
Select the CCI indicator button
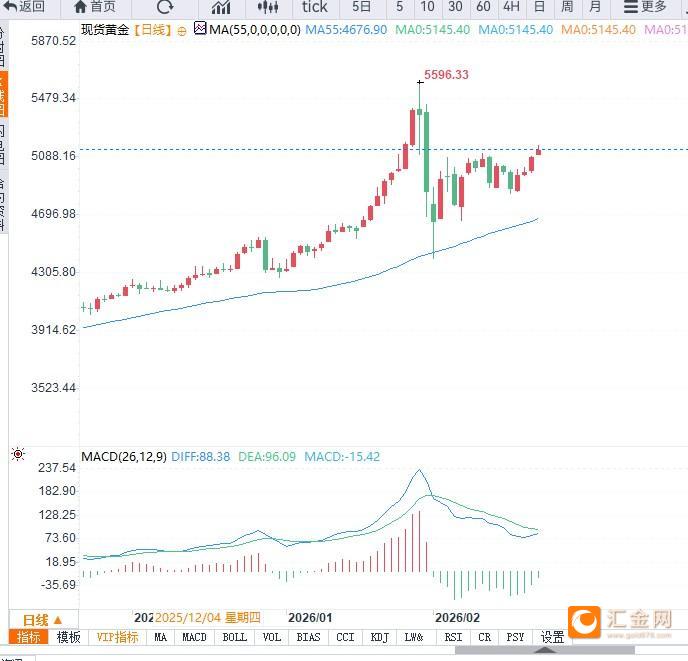coord(345,637)
